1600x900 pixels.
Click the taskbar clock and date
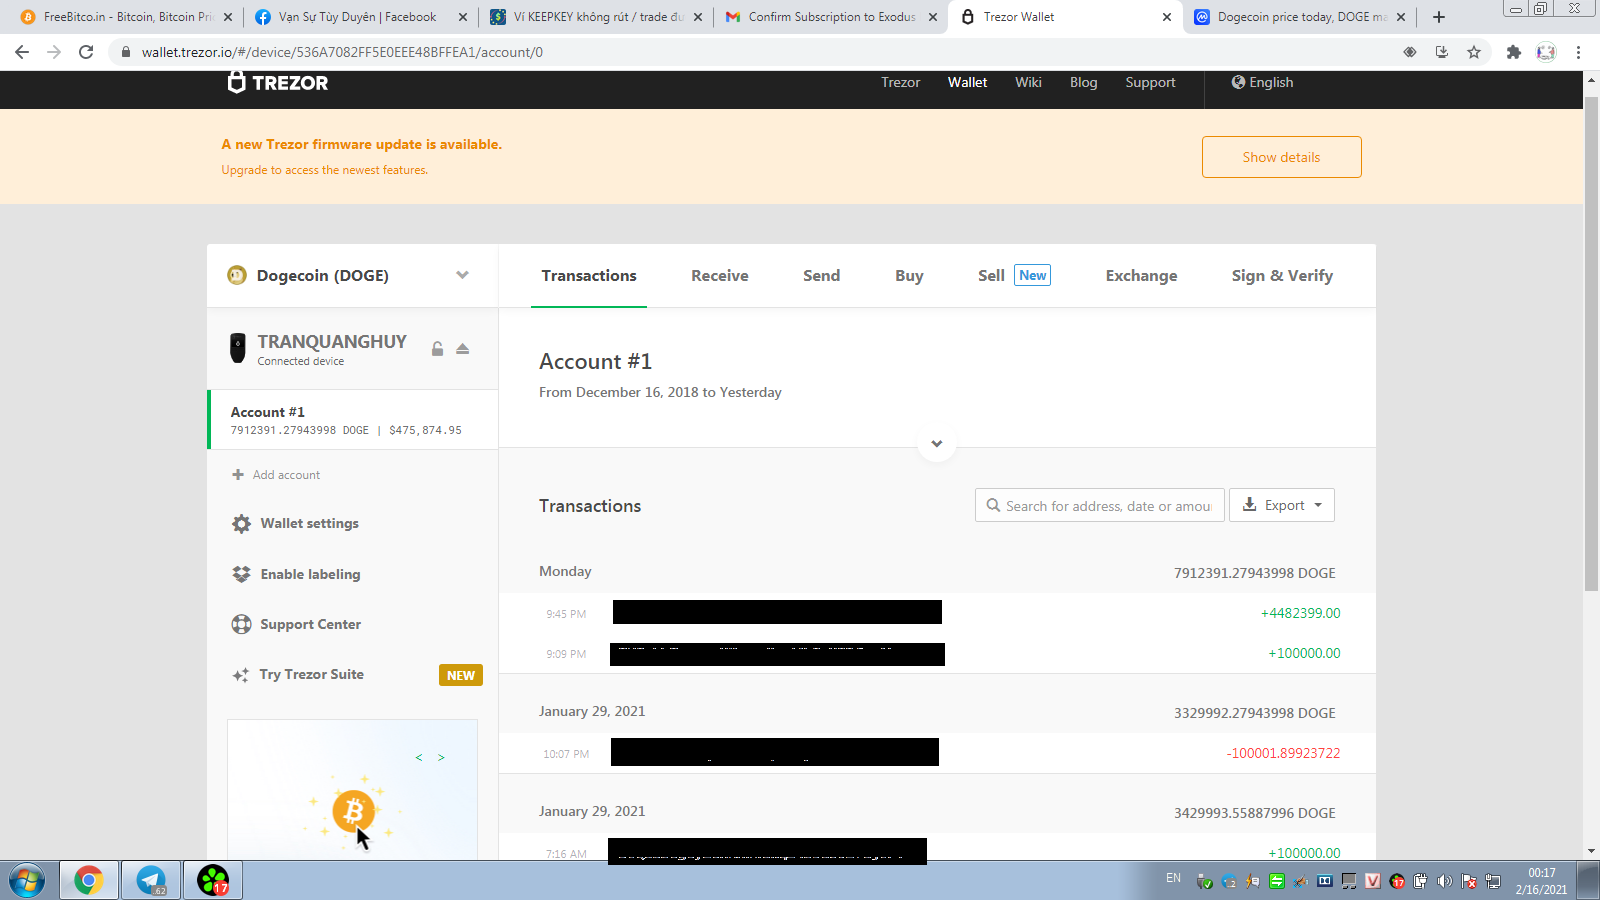point(1541,881)
